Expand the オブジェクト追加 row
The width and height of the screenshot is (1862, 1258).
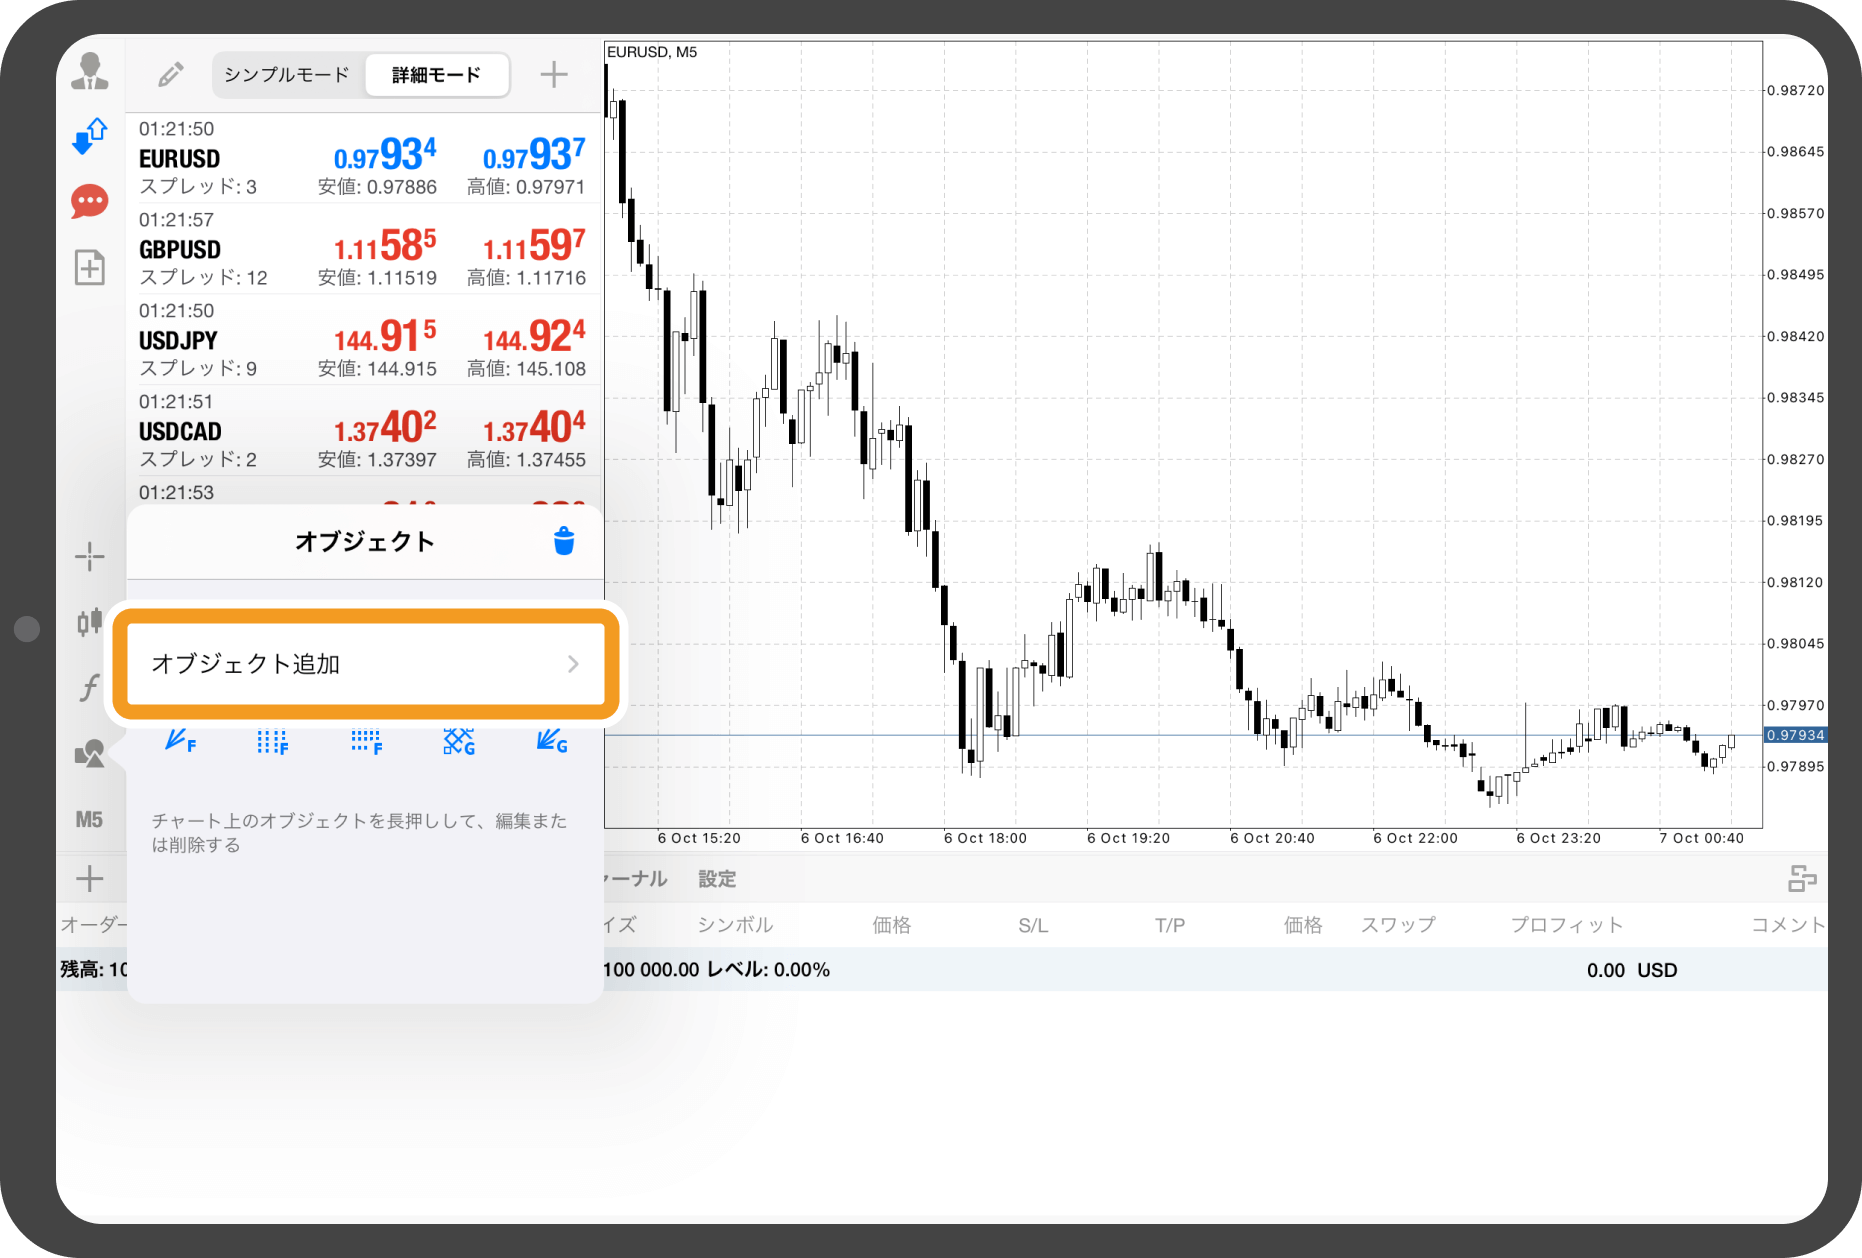tap(365, 664)
